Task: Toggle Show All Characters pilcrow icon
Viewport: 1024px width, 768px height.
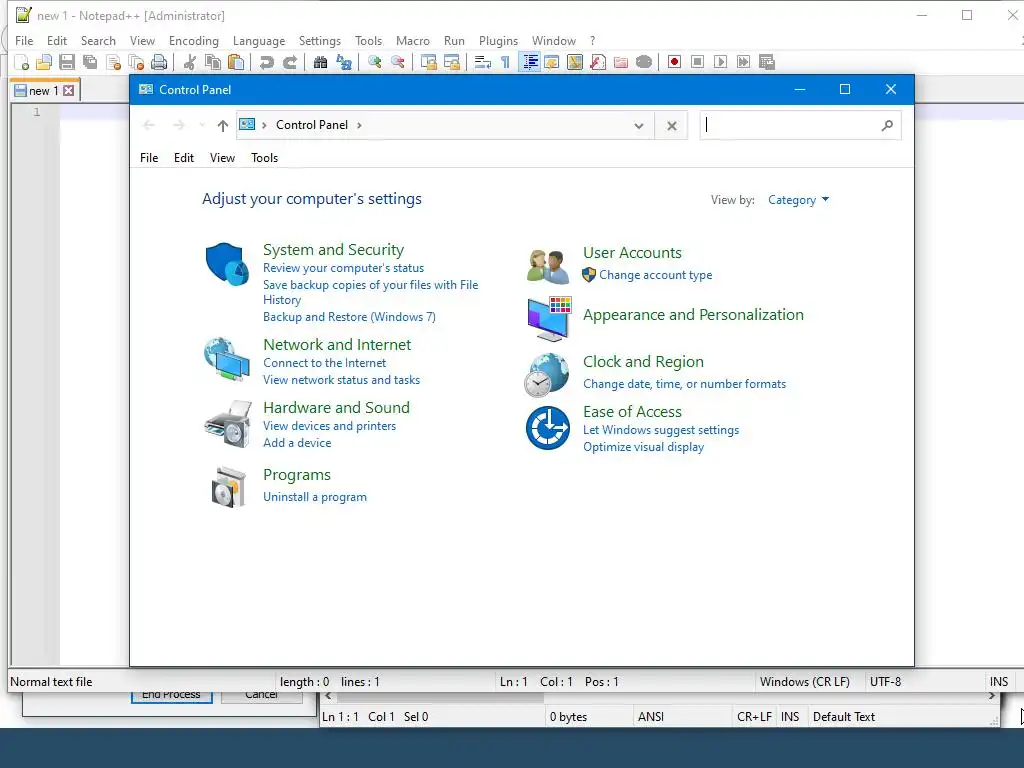Action: [505, 62]
